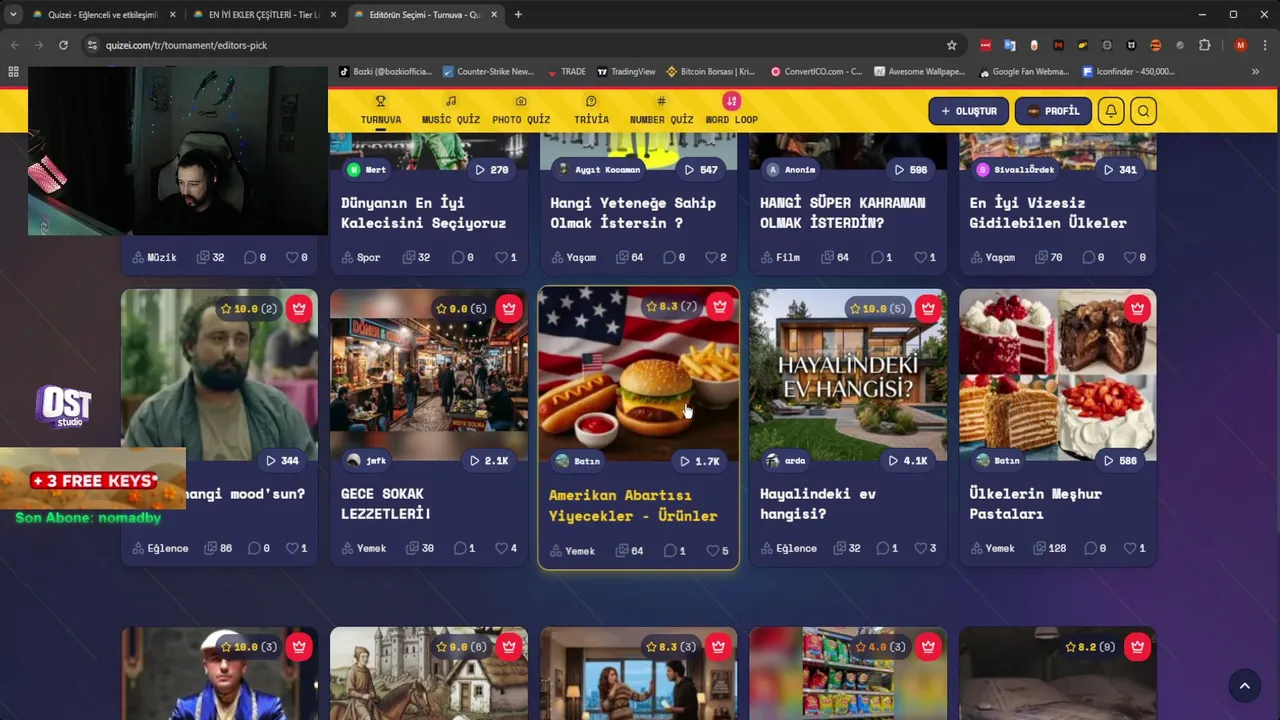1280x720 pixels.
Task: Open Hangi Yeteneğe Sahip Olmak İstersin
Action: (633, 212)
